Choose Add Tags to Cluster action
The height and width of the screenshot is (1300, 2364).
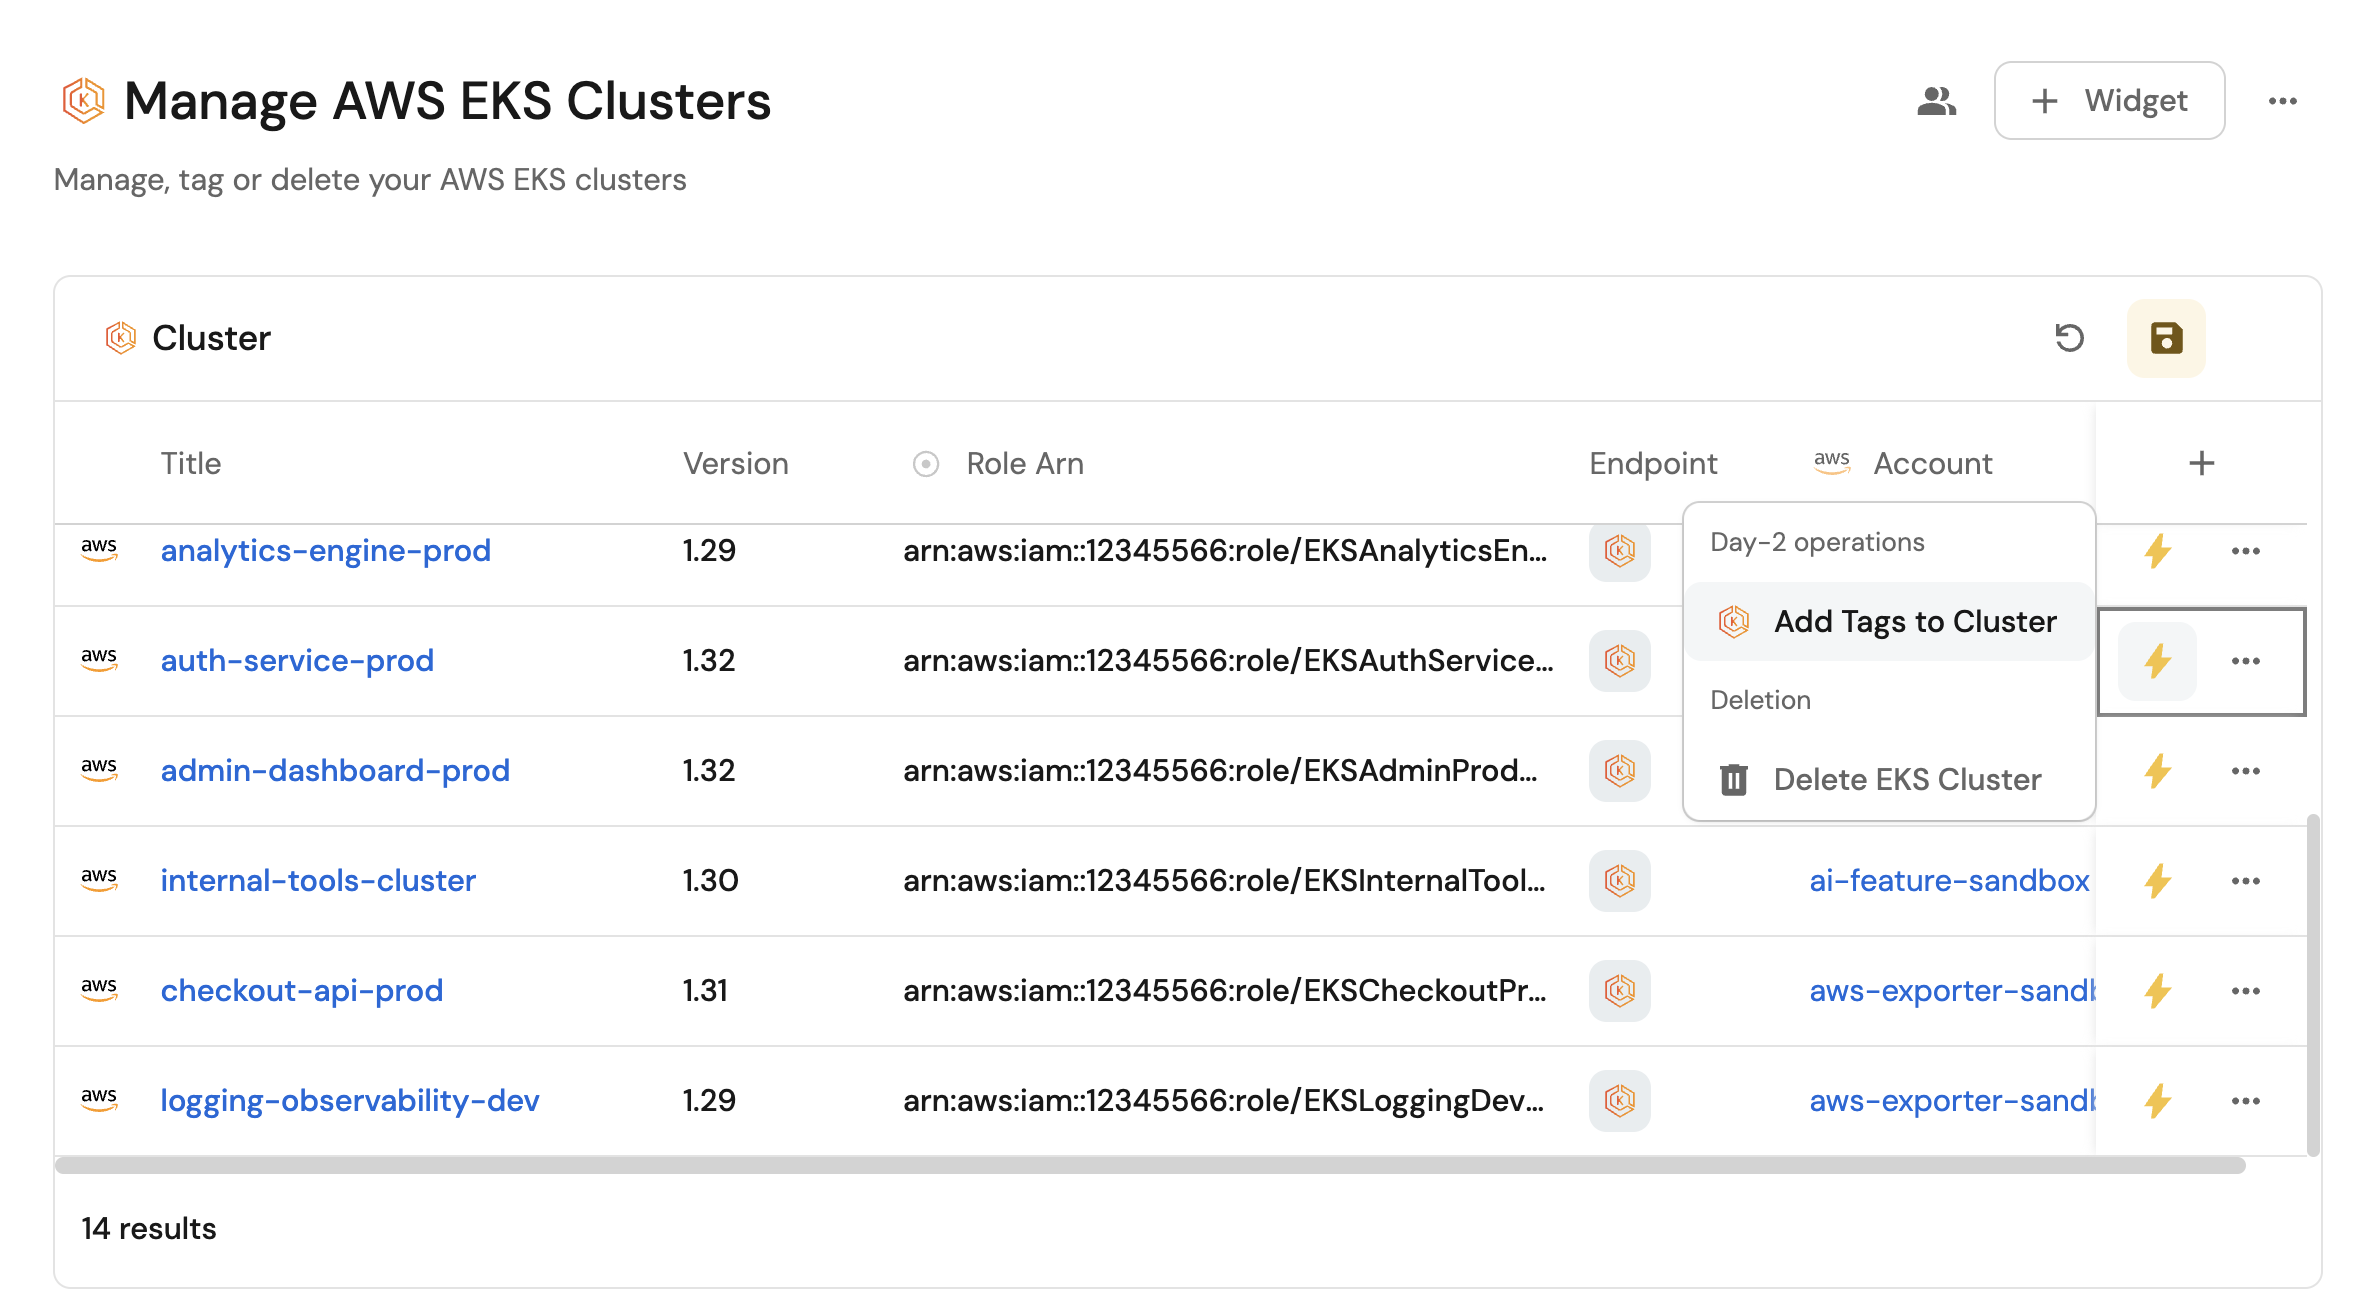pos(1914,622)
